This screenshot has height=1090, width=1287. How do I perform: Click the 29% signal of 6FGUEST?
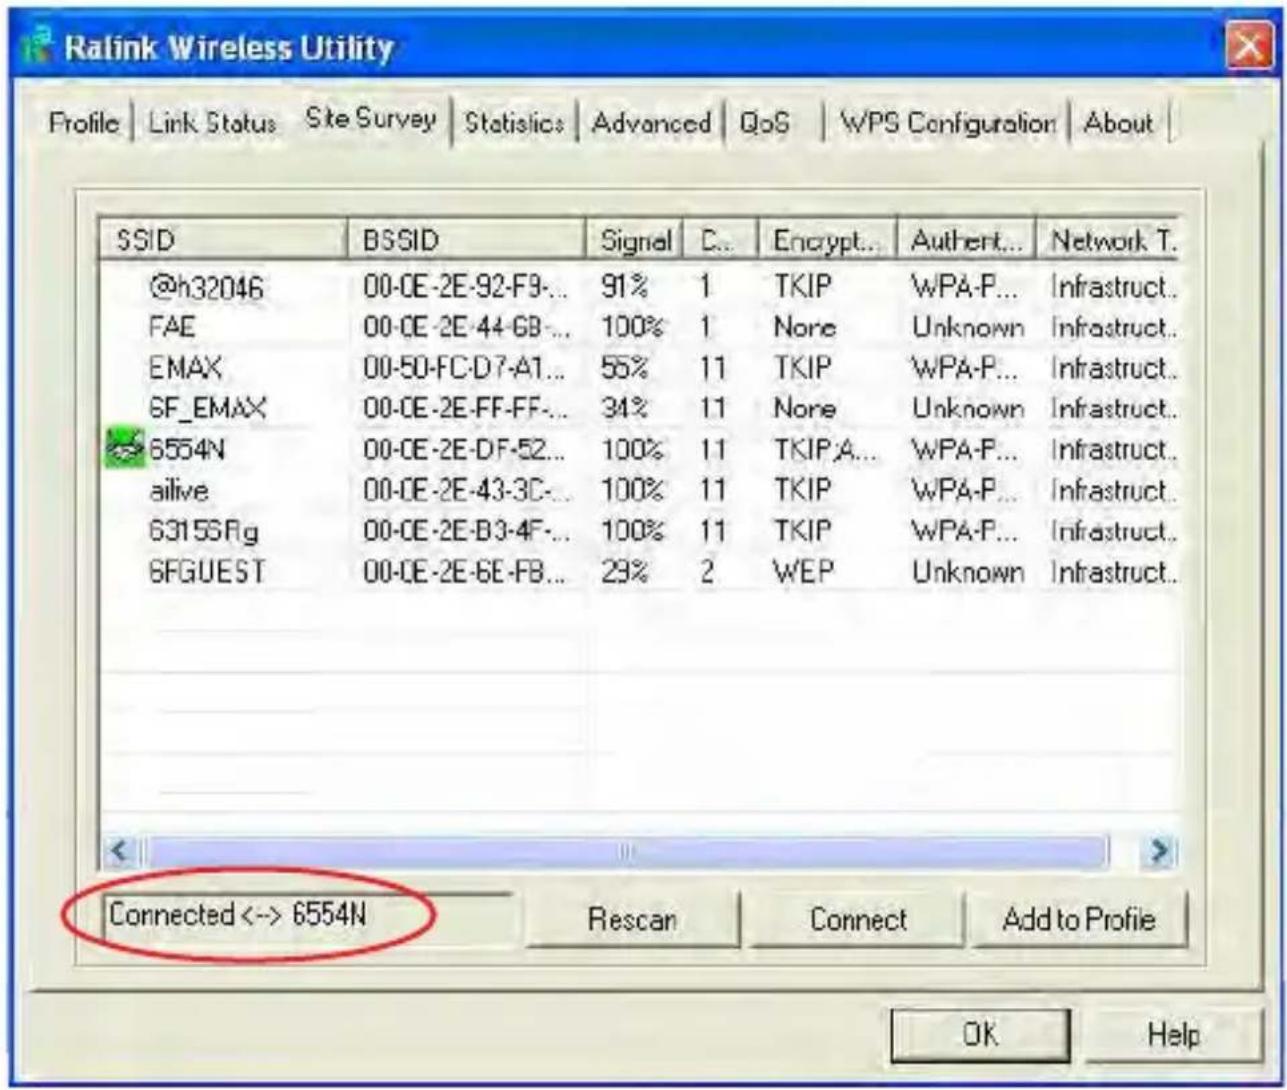click(x=625, y=572)
